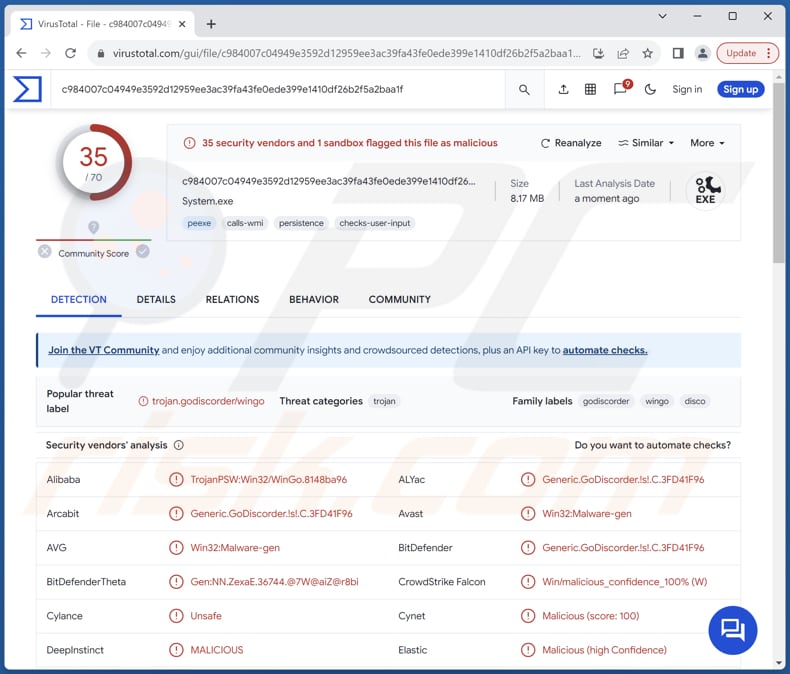Open the new tab plus button
This screenshot has height=674, width=790.
pyautogui.click(x=211, y=24)
